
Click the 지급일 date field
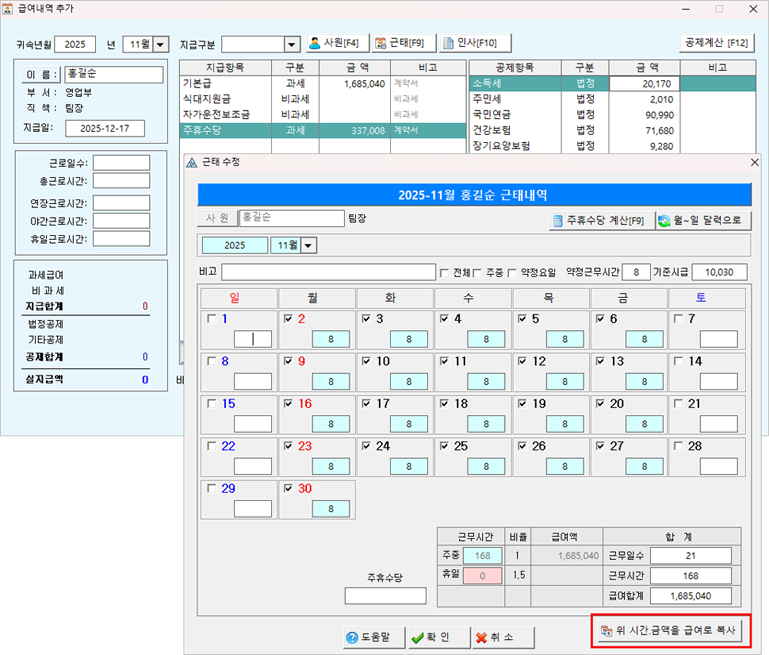click(105, 128)
